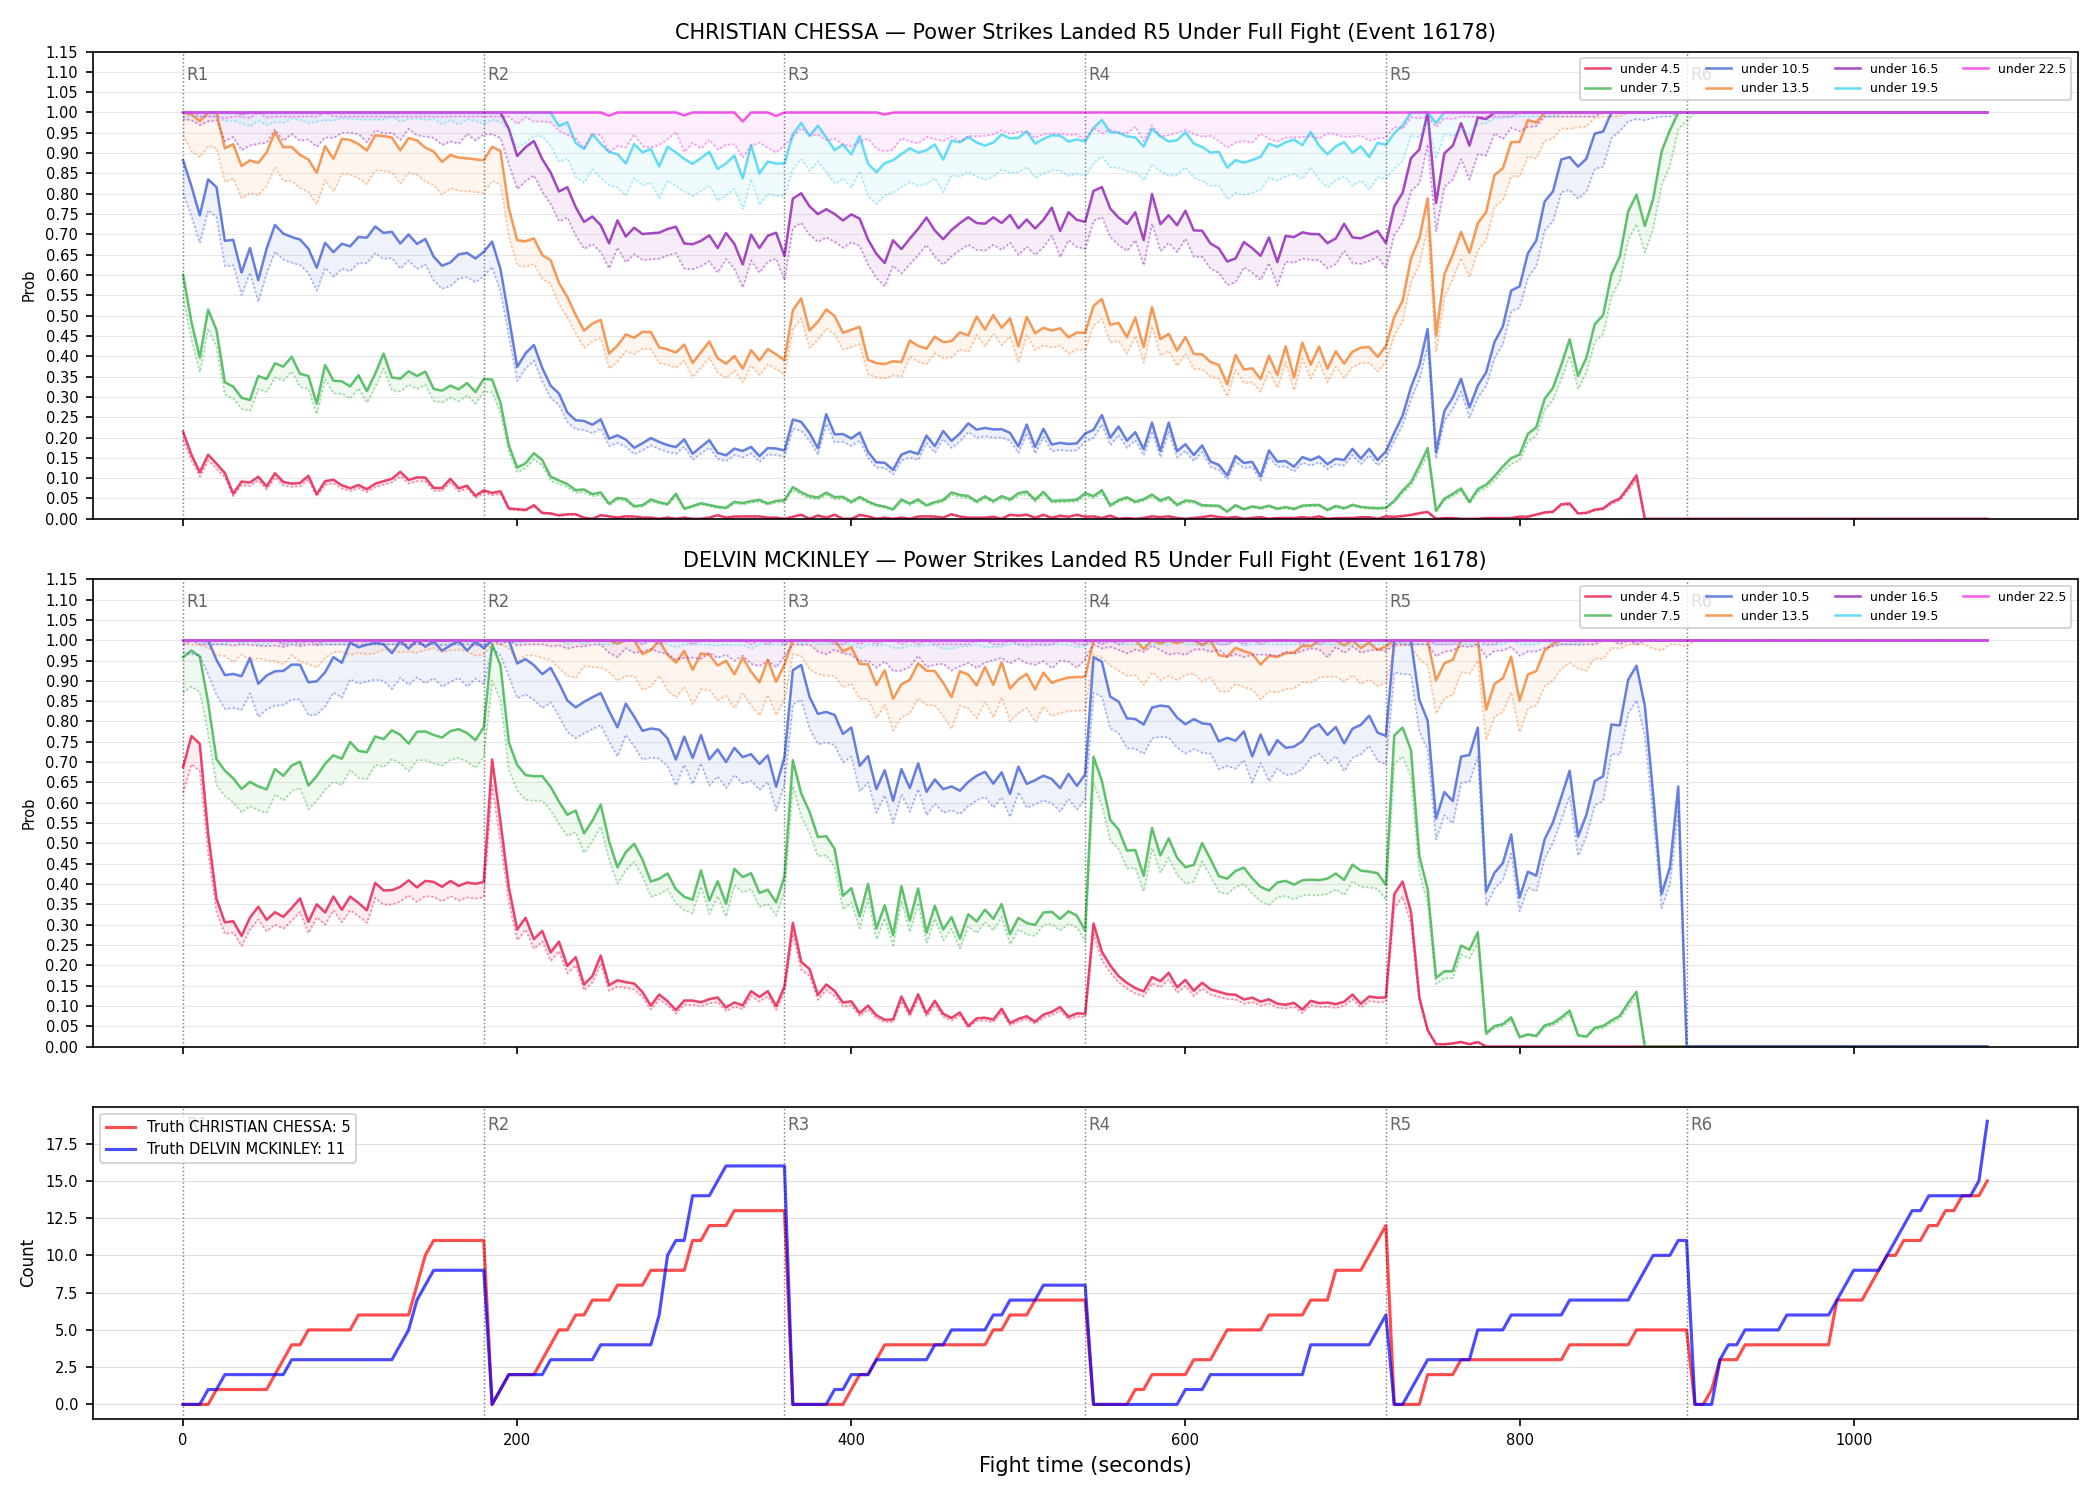Screen dimensions: 2100x1500
Task: Click the R4 round label in the Chessa chart
Action: click(x=1099, y=74)
